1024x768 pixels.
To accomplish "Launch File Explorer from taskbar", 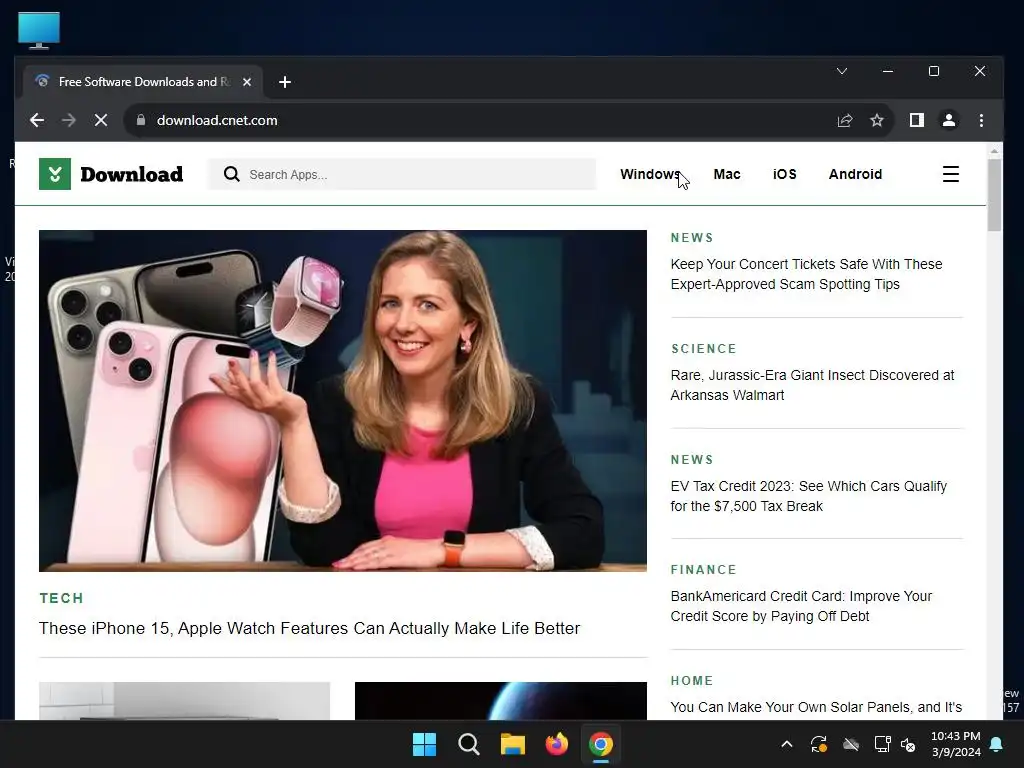I will [x=513, y=744].
